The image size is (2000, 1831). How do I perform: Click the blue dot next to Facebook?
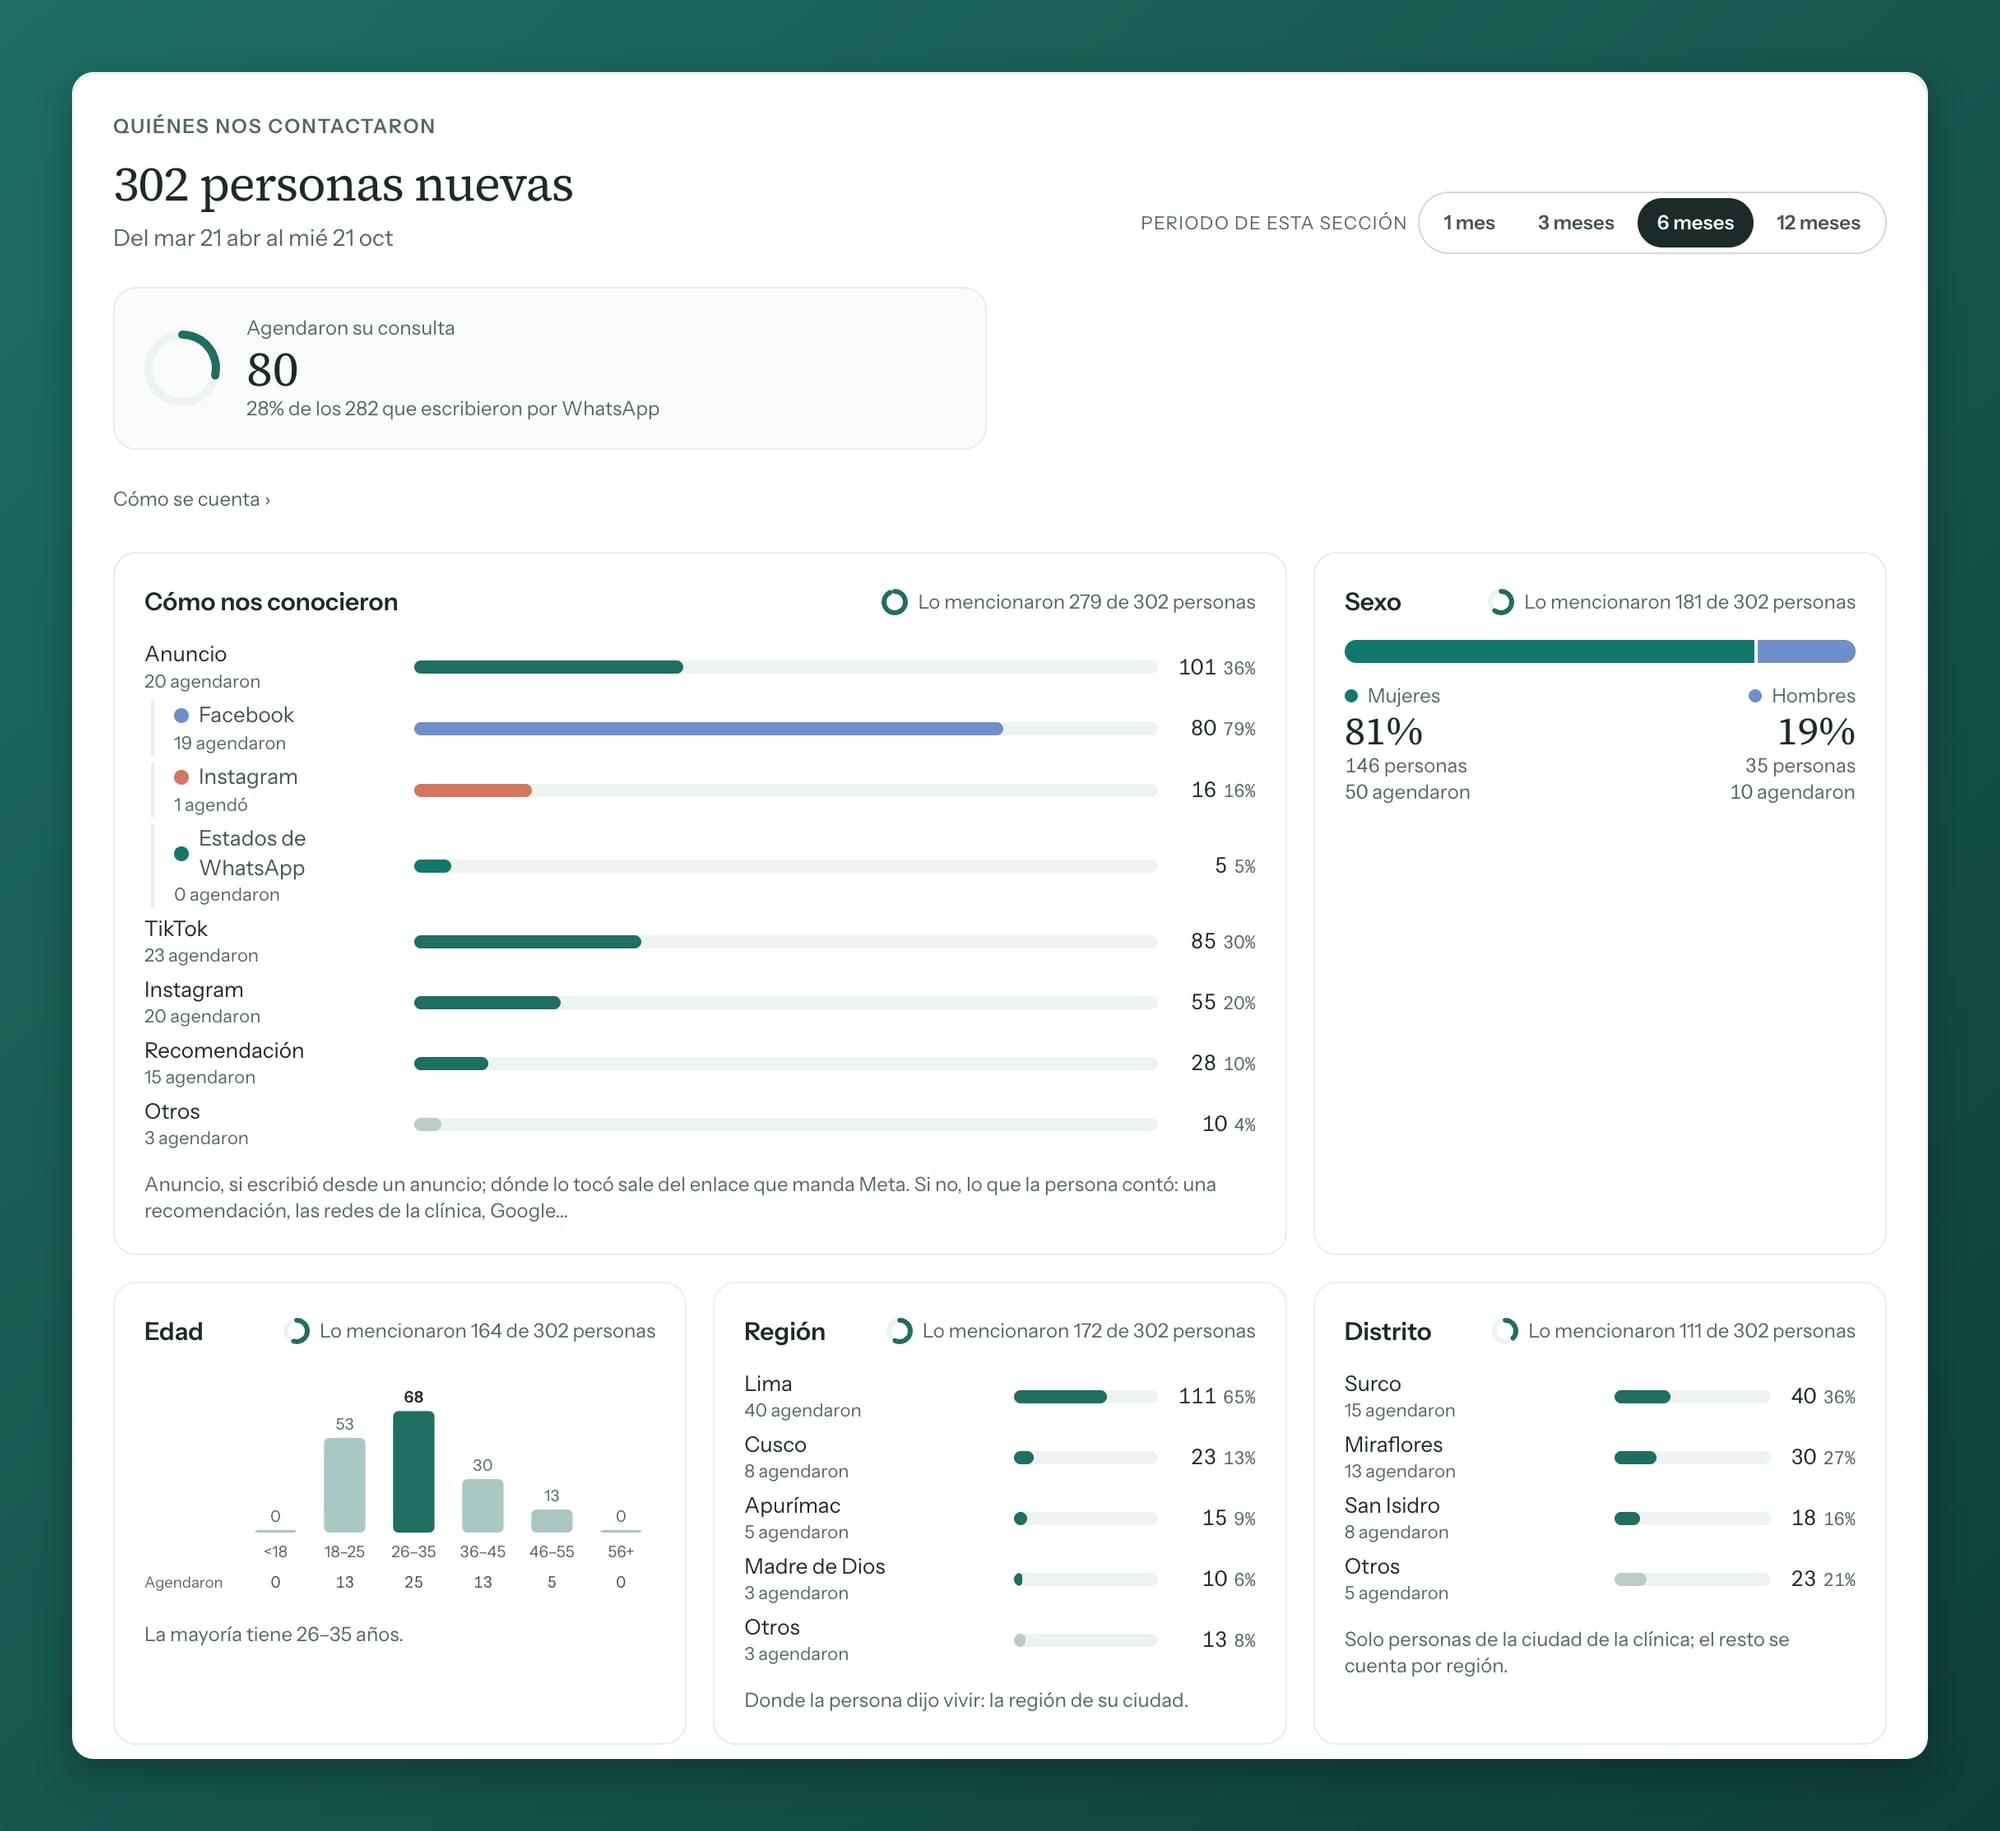point(181,715)
